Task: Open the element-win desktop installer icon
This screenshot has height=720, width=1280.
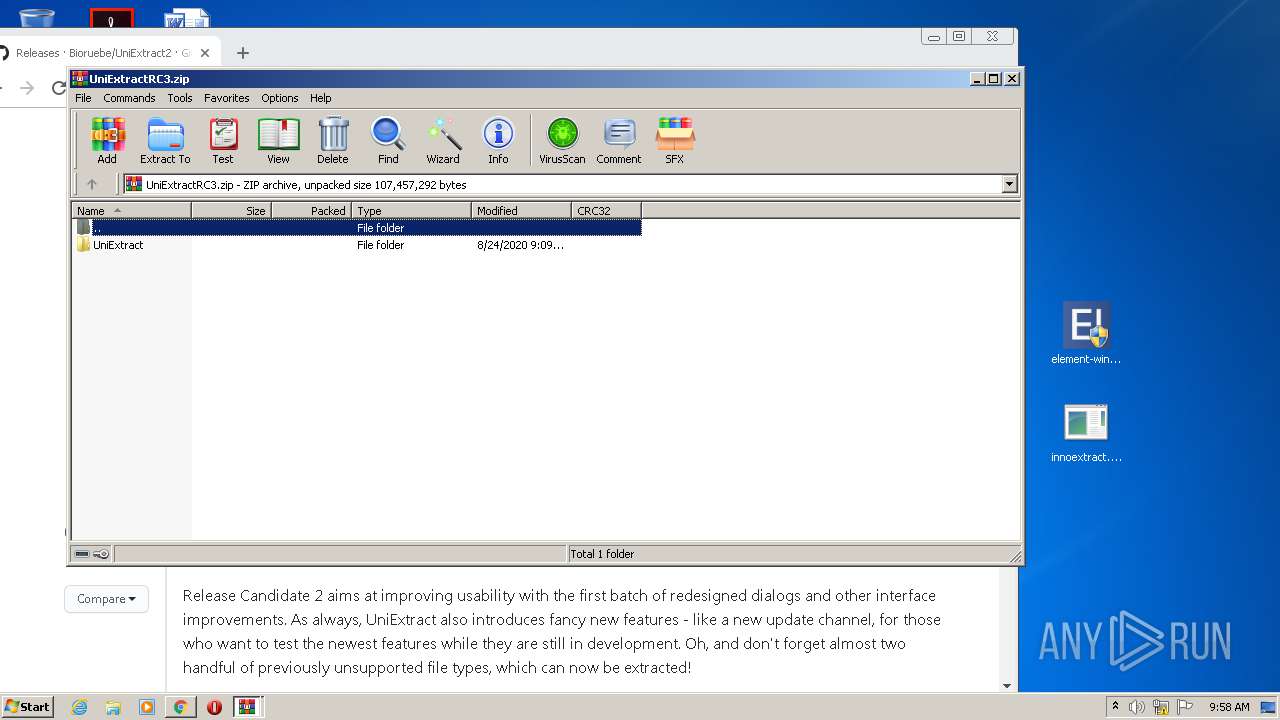Action: point(1086,334)
